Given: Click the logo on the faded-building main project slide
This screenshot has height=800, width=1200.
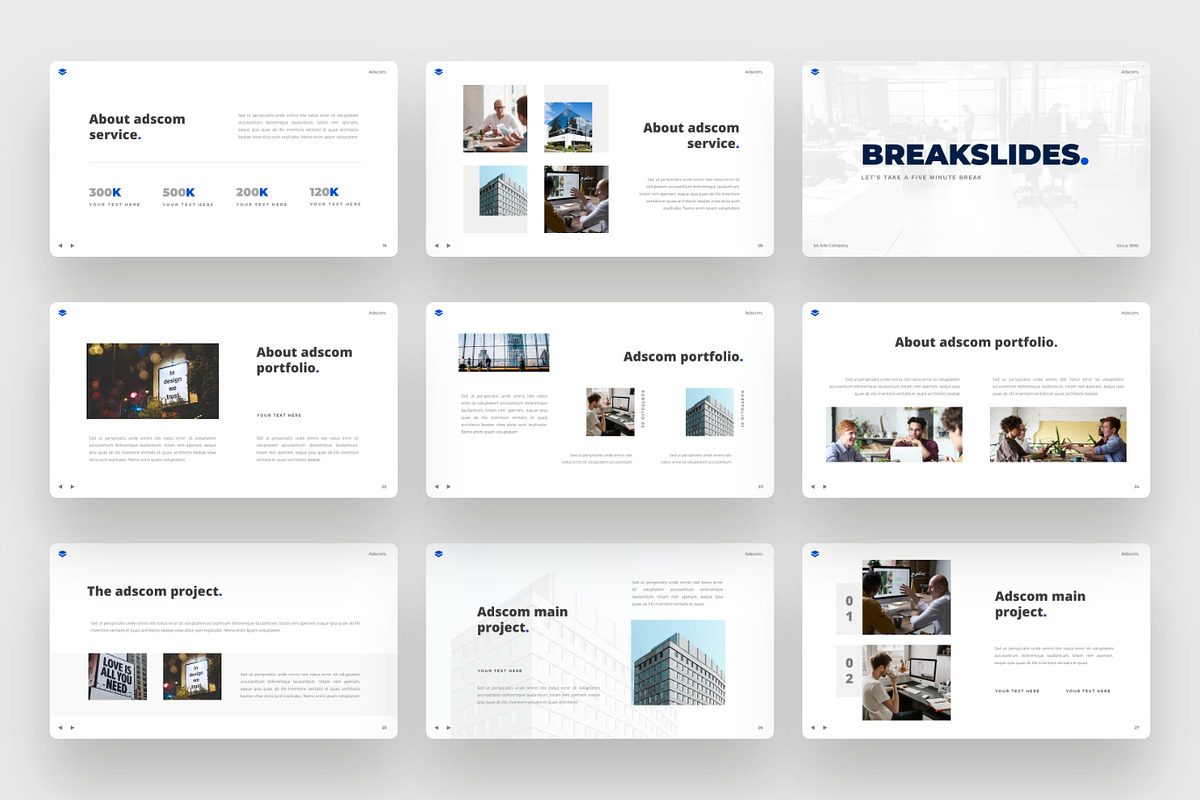Looking at the screenshot, I should (x=438, y=554).
